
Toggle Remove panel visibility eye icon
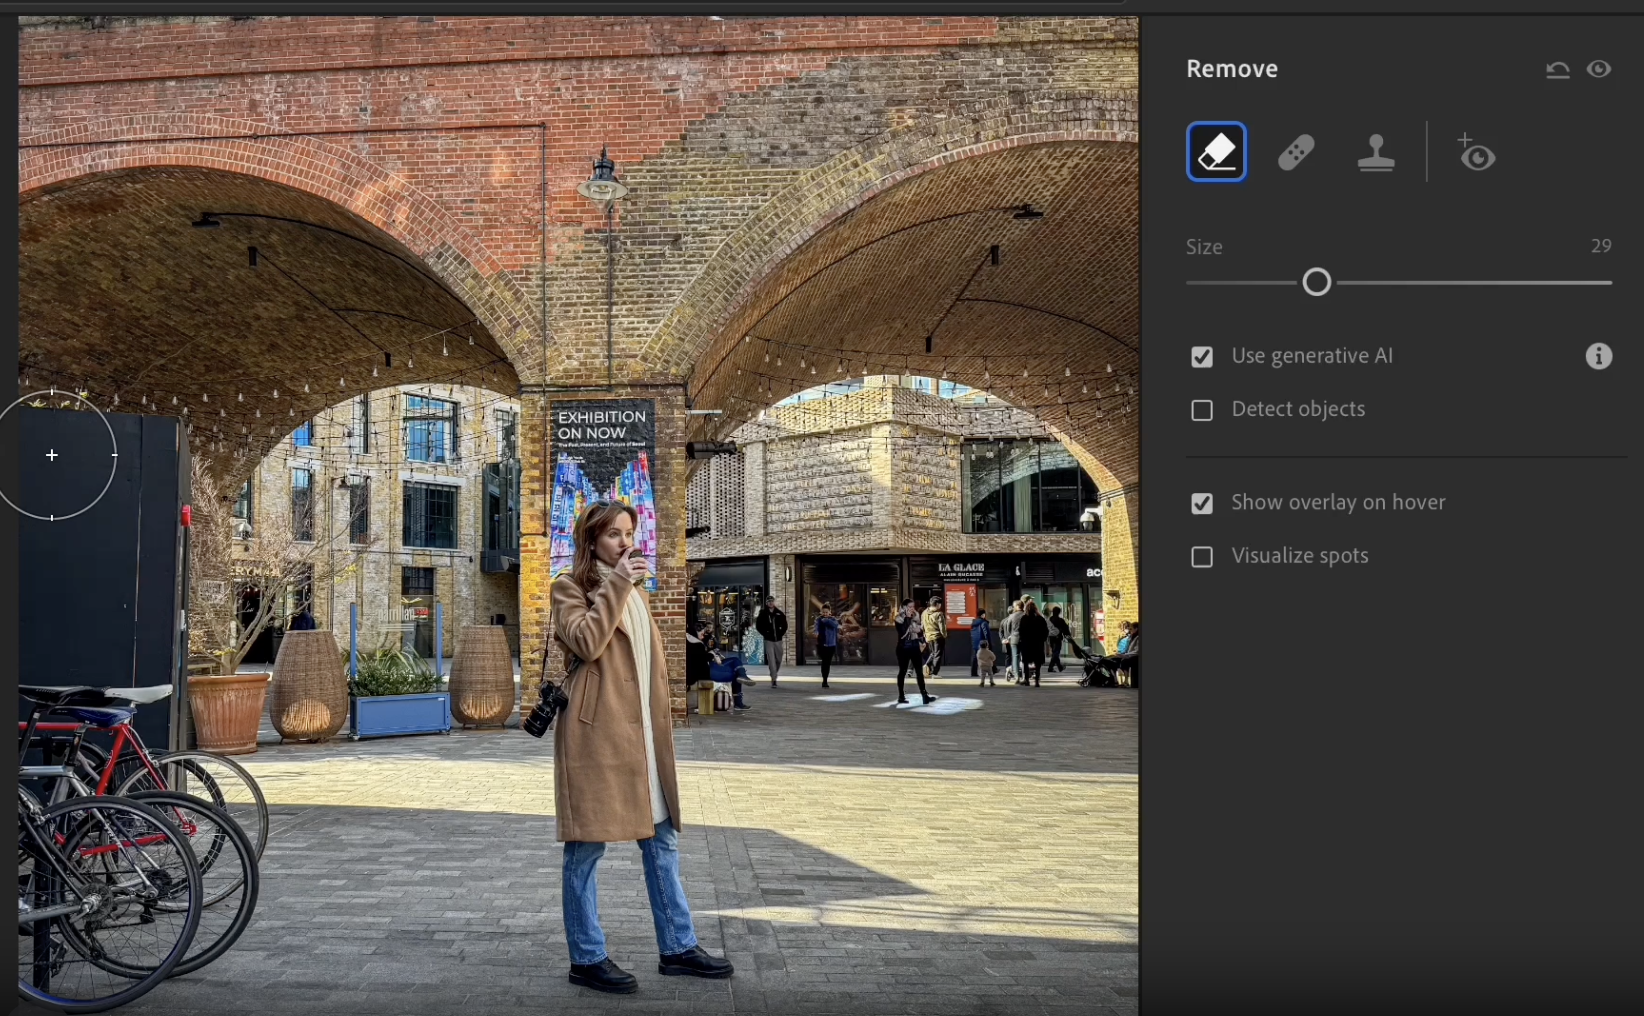click(x=1599, y=69)
